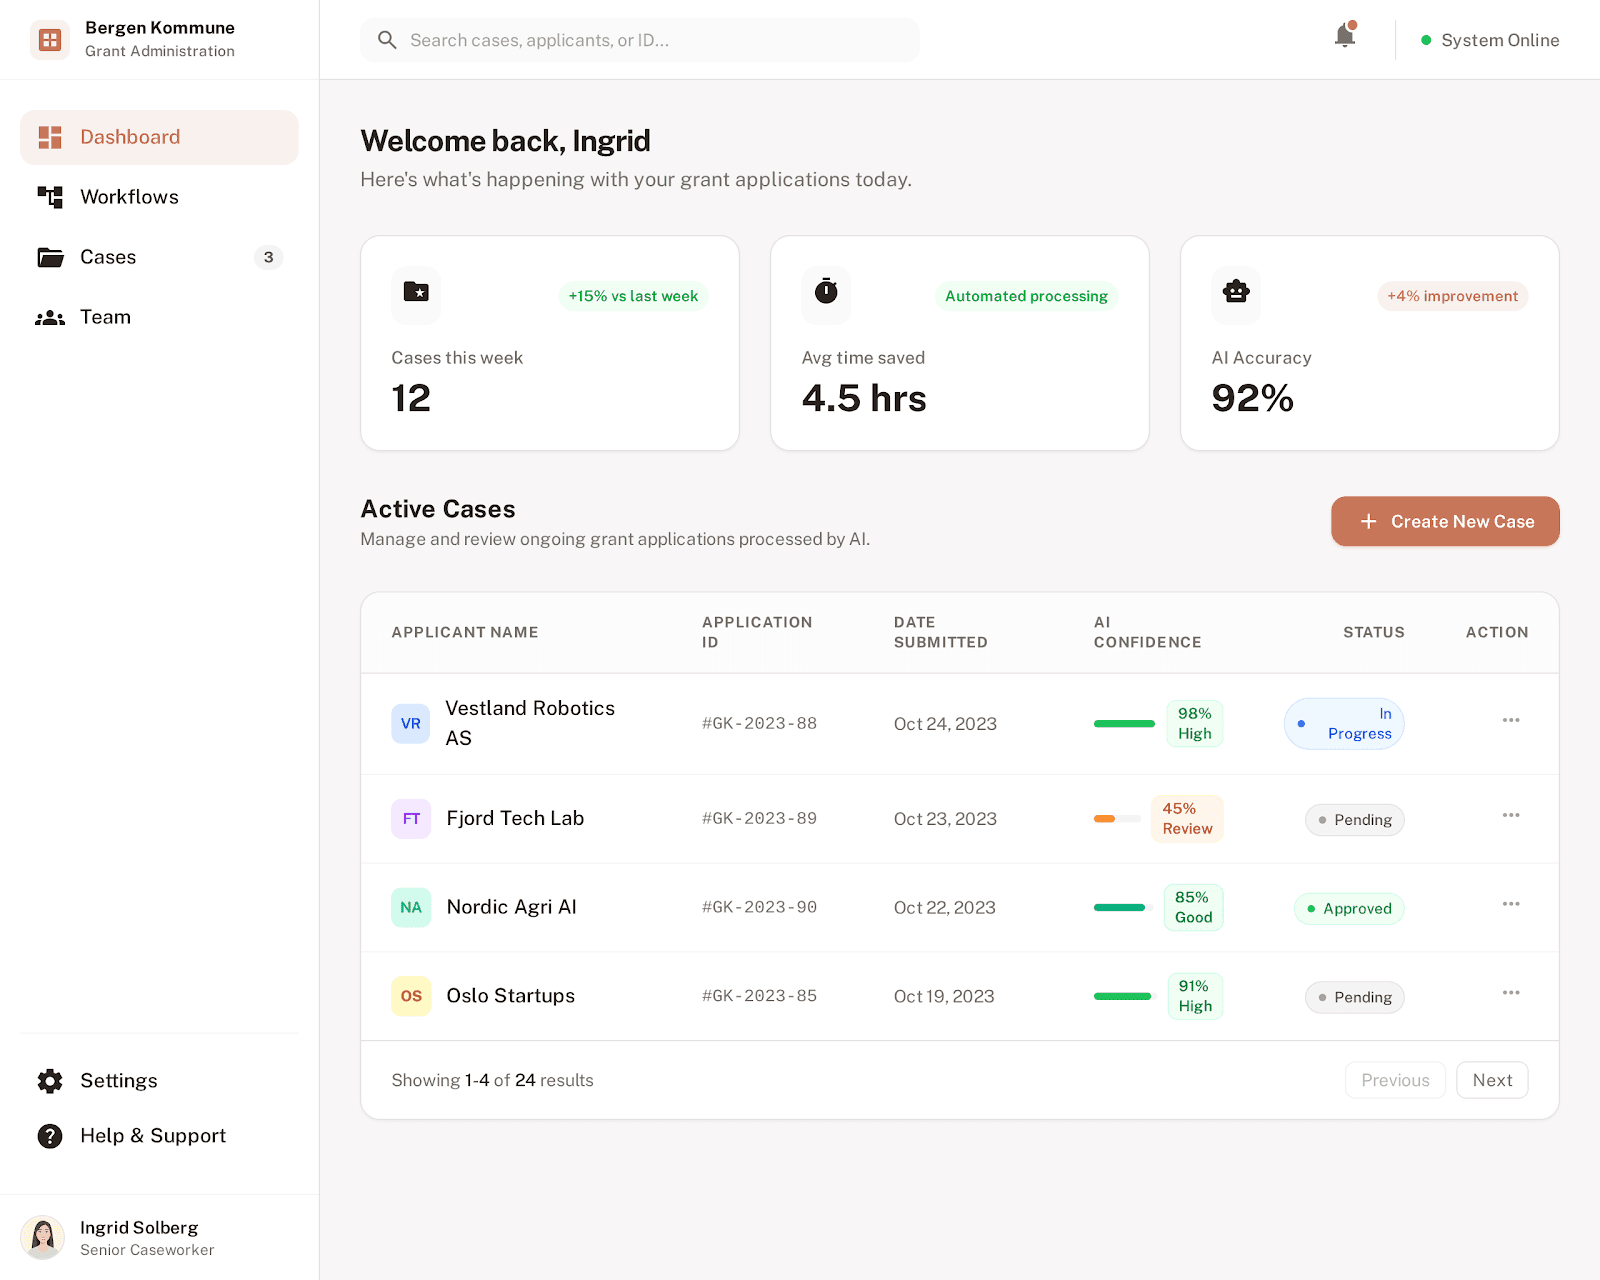Select the Cases folder icon in sidebar
Image resolution: width=1600 pixels, height=1280 pixels.
pyautogui.click(x=51, y=257)
